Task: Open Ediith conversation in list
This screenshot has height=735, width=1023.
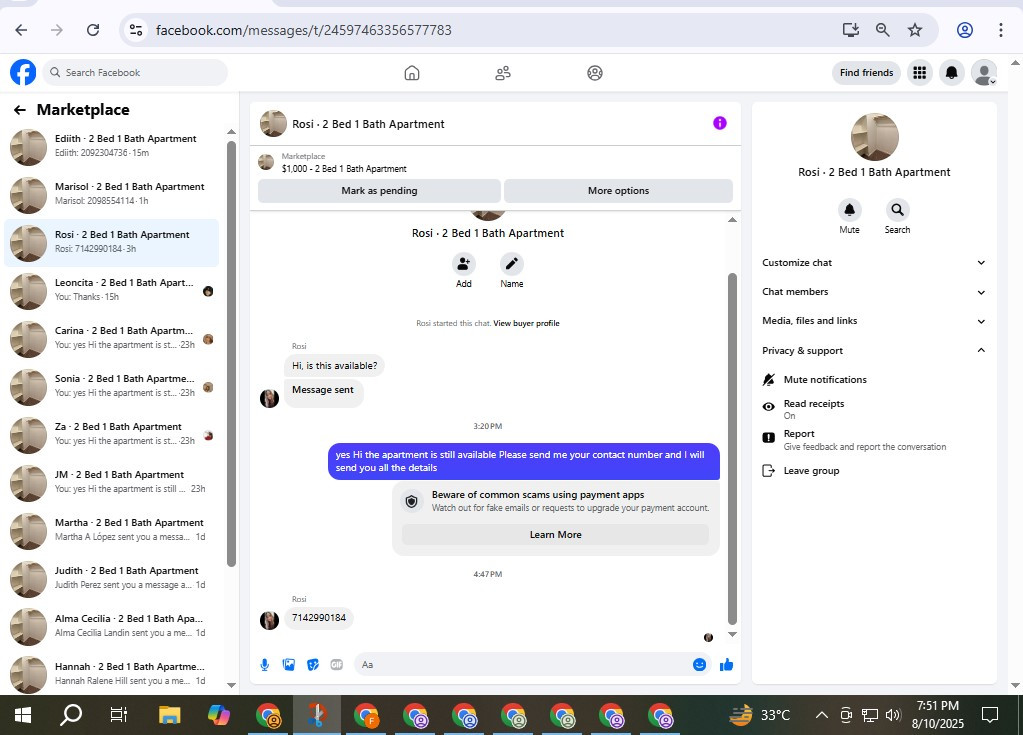Action: click(x=112, y=147)
